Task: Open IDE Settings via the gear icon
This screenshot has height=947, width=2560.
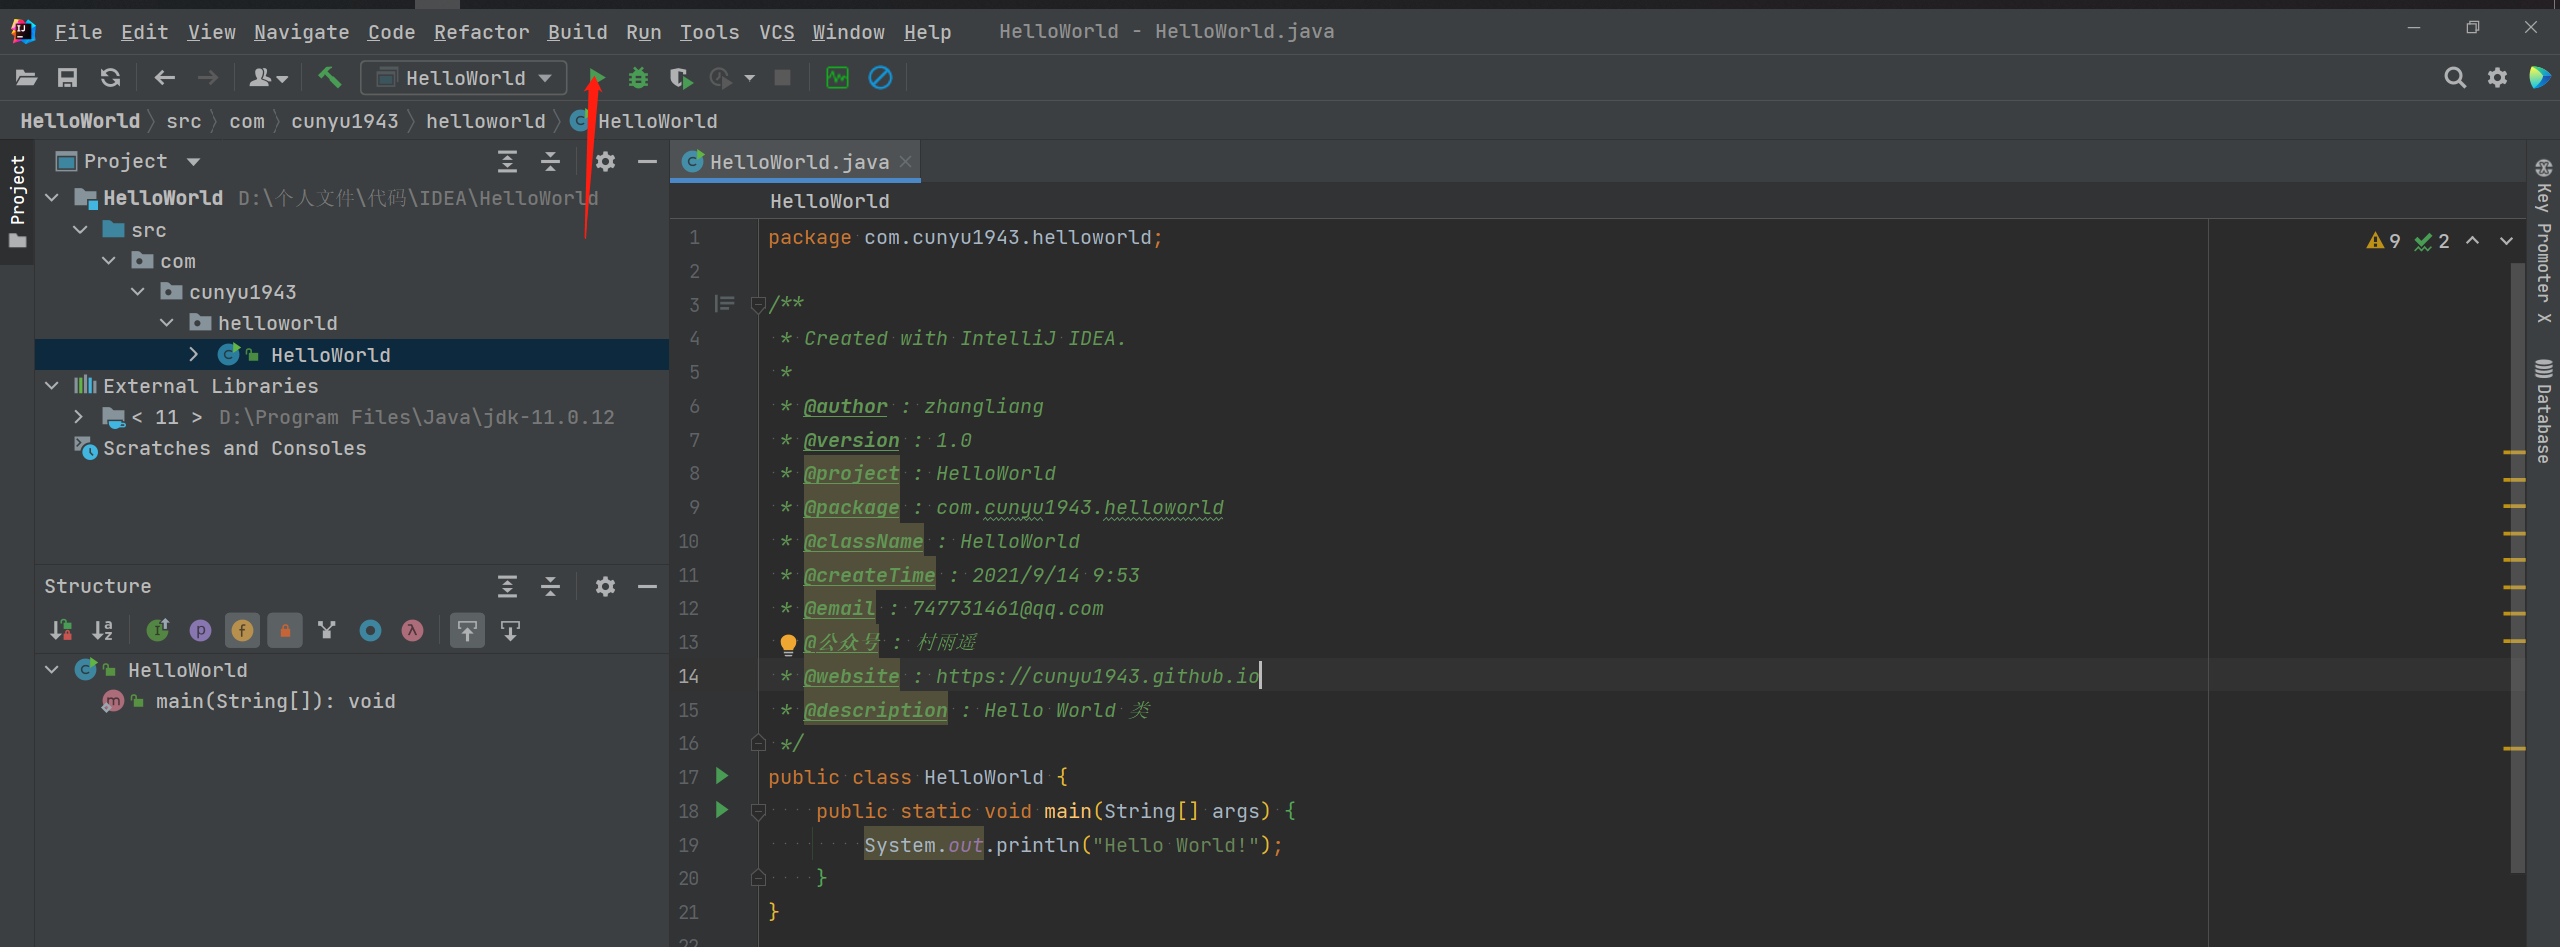Action: pyautogui.click(x=2497, y=77)
